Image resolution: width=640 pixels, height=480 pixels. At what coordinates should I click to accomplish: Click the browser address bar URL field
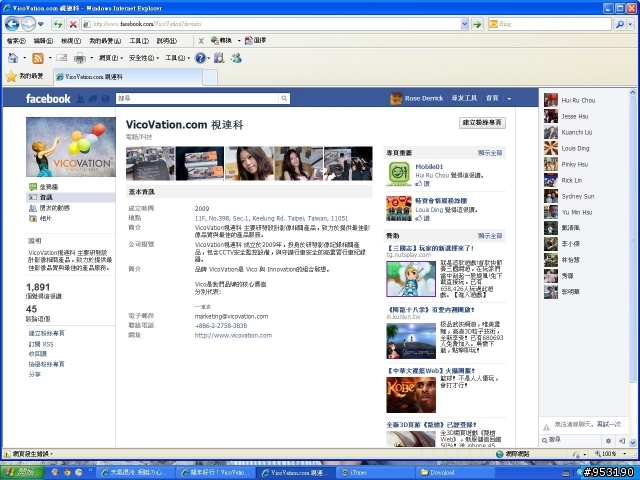[271, 24]
